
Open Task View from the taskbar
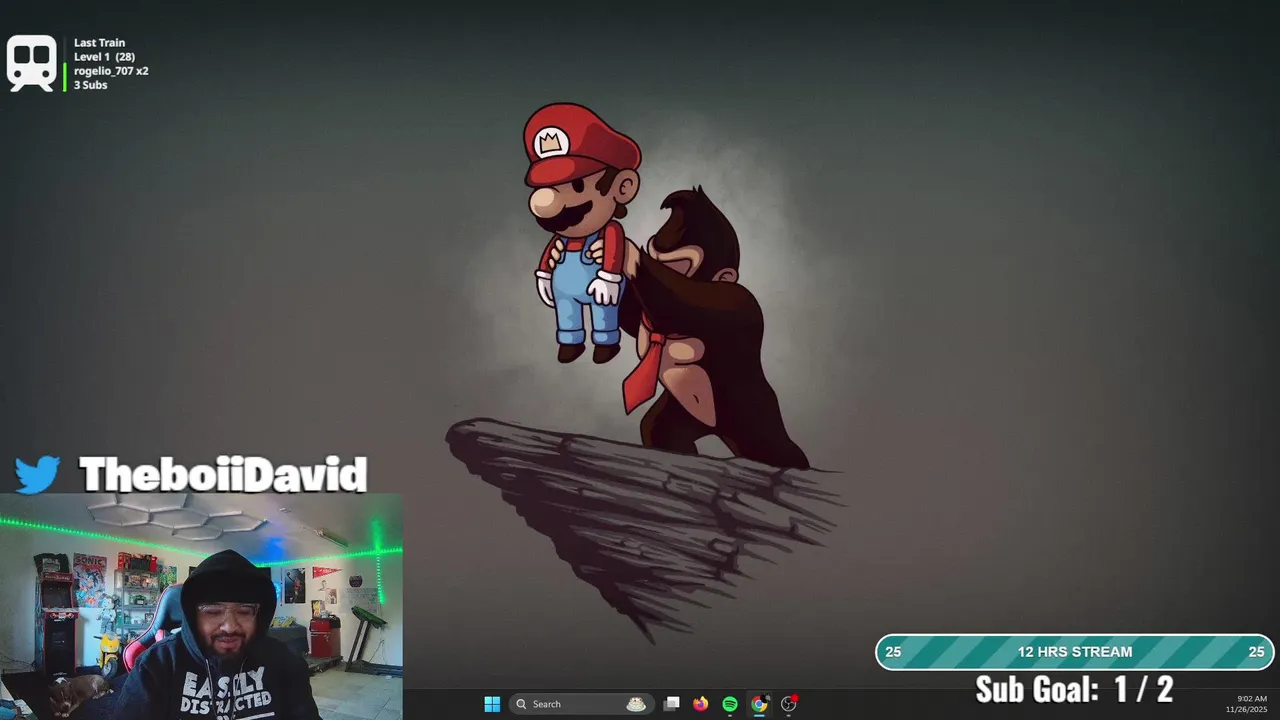coord(672,704)
